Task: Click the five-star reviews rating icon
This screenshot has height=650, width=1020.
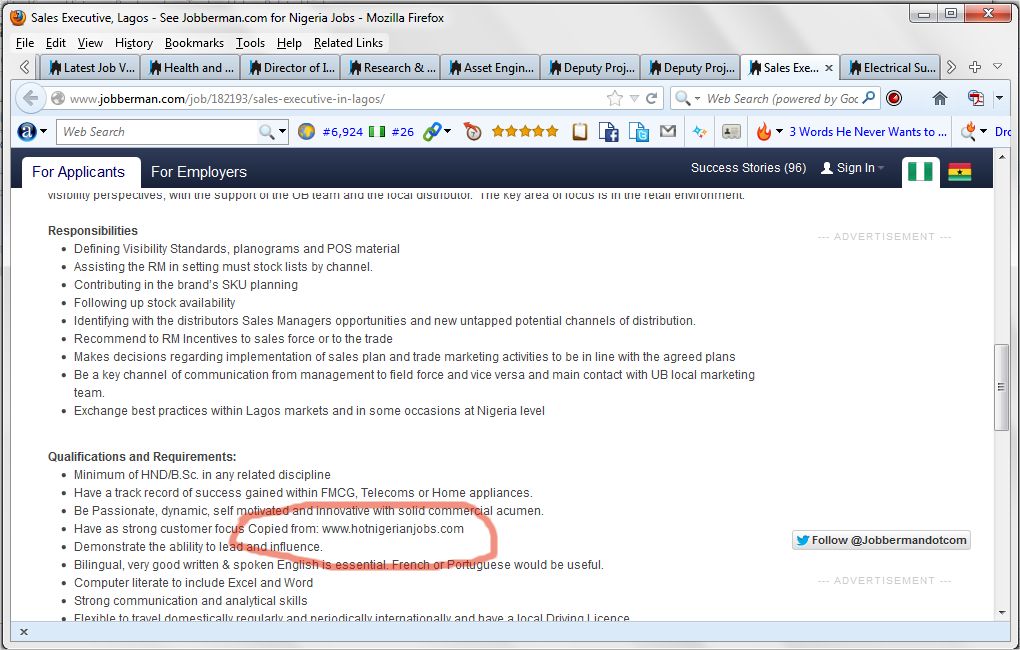Action: (525, 131)
